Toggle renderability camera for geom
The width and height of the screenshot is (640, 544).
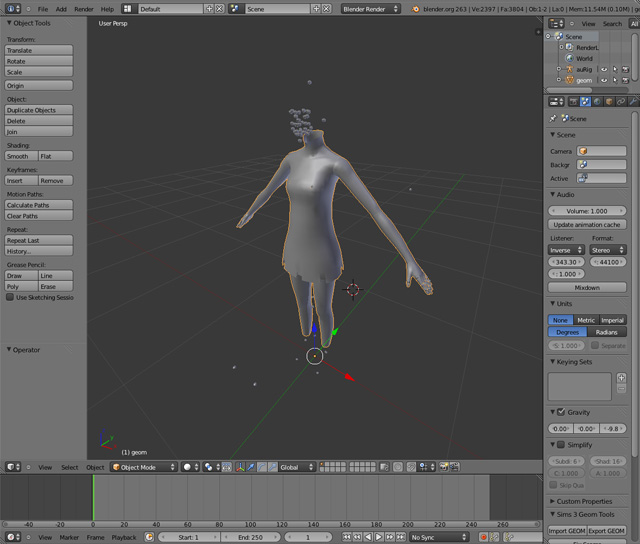click(625, 80)
